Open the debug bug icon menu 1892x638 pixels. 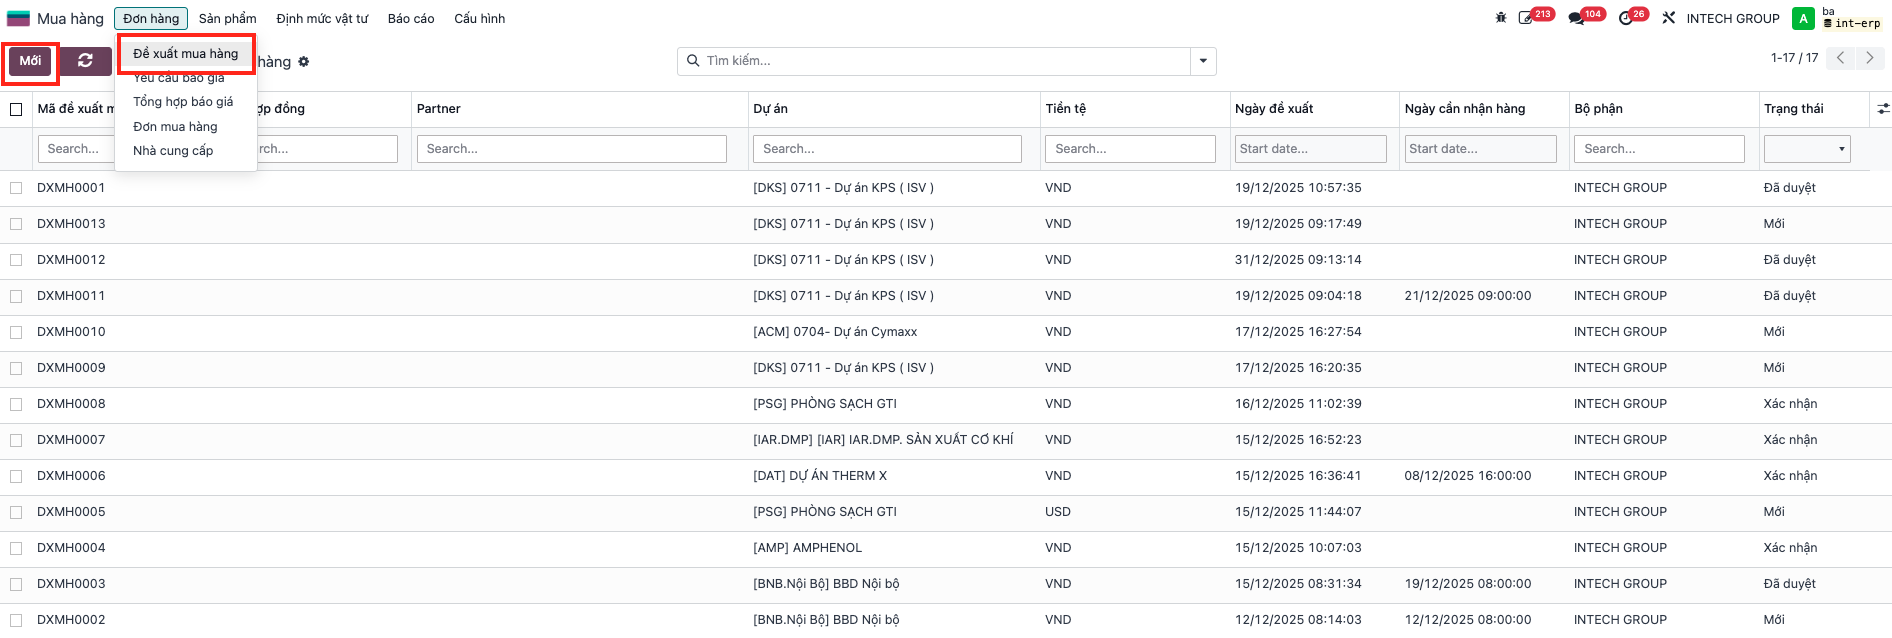pyautogui.click(x=1500, y=18)
